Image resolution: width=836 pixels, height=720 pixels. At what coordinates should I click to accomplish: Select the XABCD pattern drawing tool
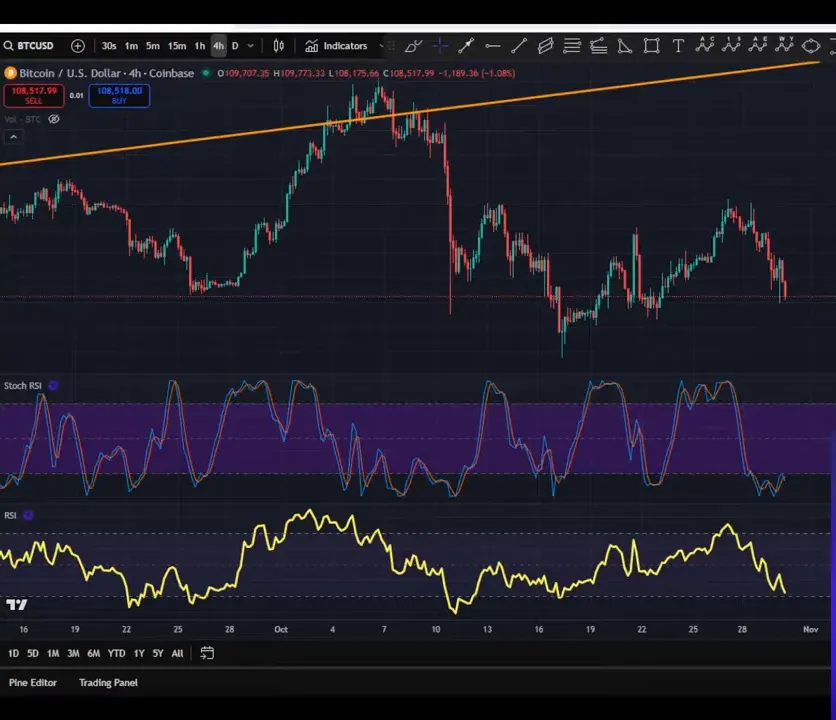pyautogui.click(x=704, y=46)
